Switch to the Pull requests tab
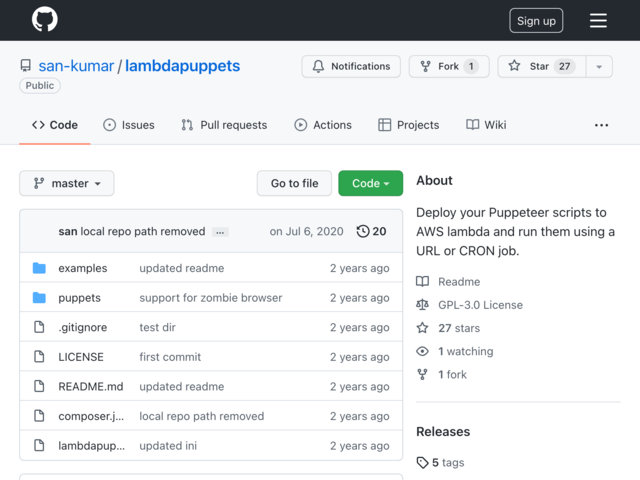The width and height of the screenshot is (640, 480). (224, 125)
